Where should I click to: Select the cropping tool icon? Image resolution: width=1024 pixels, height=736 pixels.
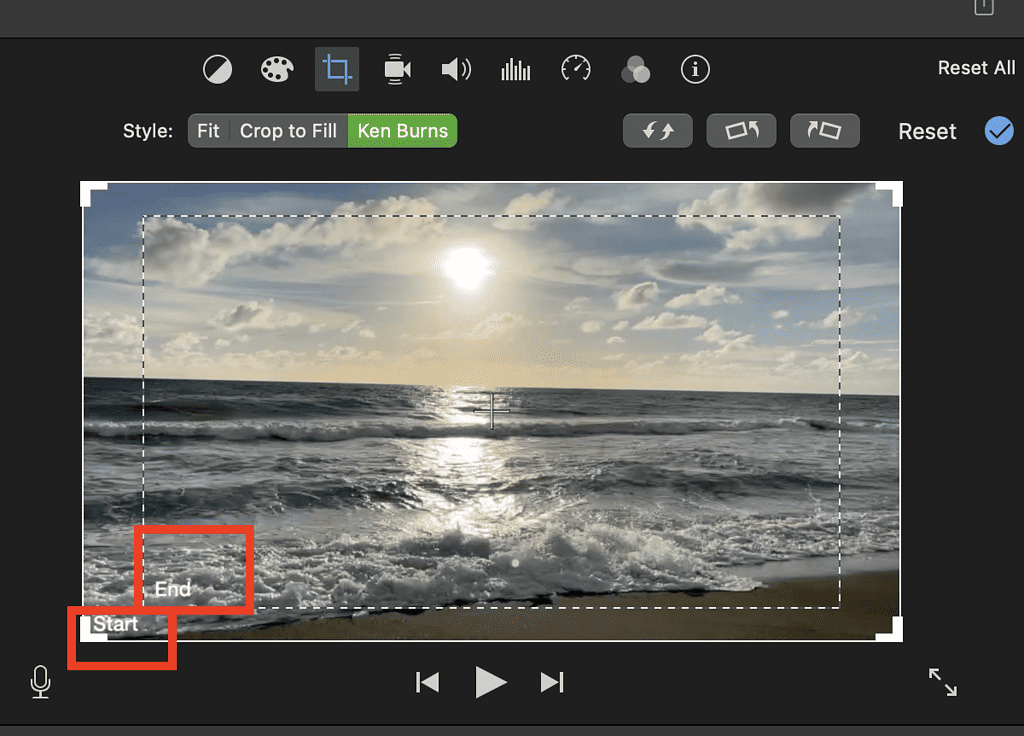coord(337,69)
